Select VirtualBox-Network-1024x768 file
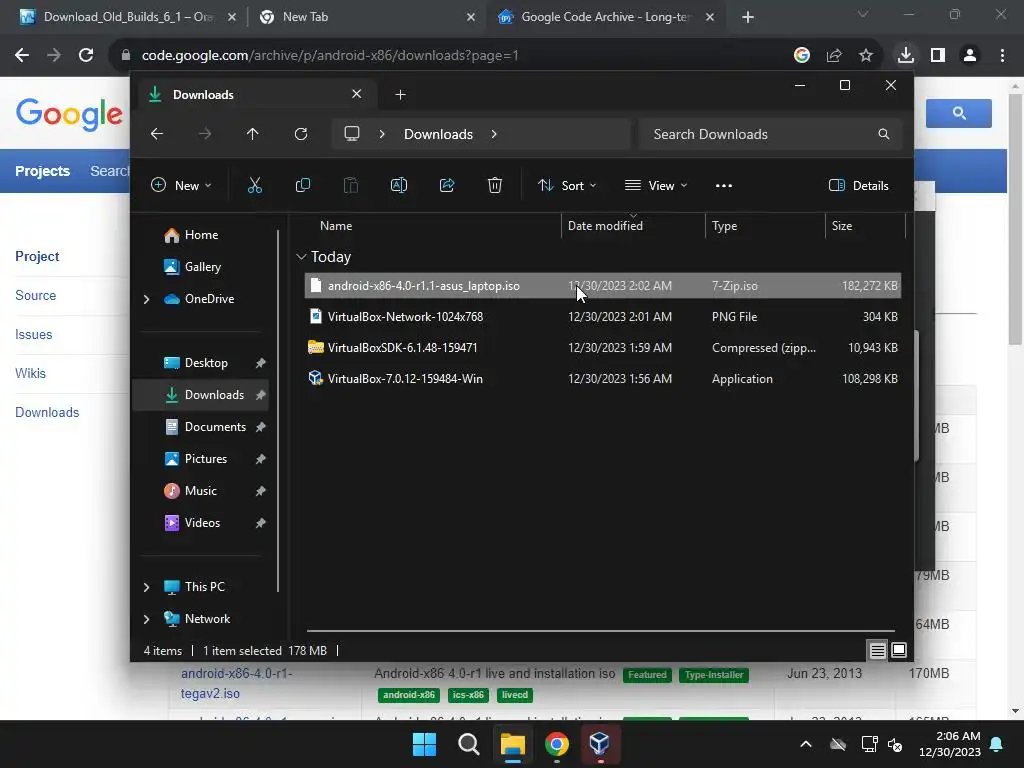 [x=603, y=317]
